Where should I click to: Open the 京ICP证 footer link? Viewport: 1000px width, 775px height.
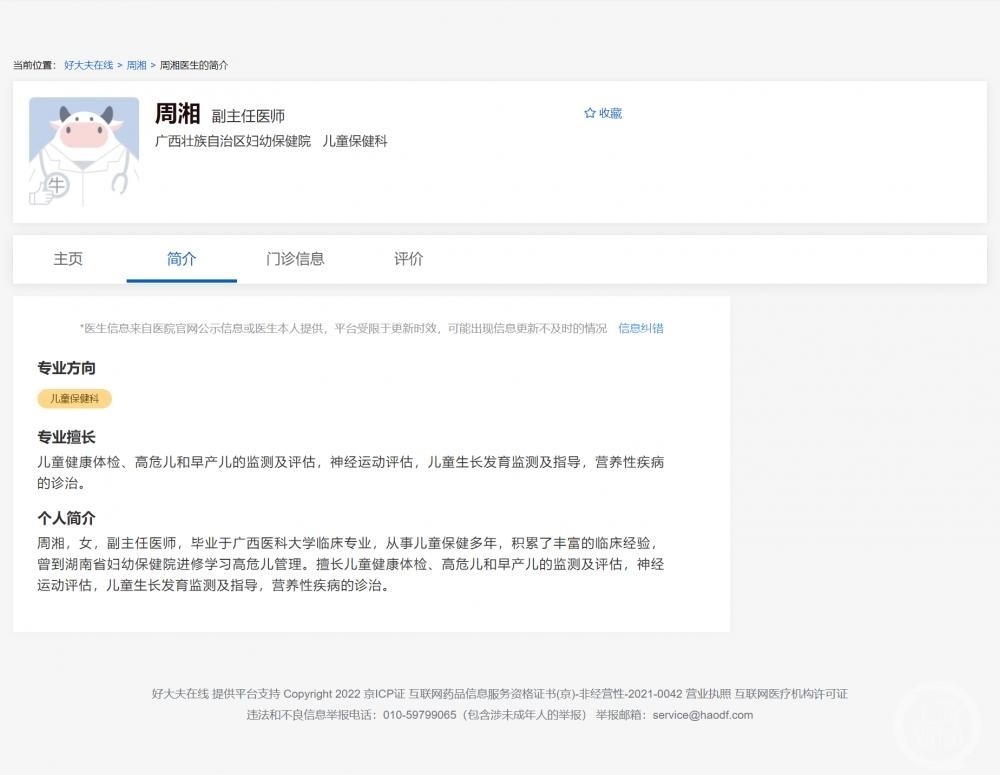pyautogui.click(x=384, y=693)
